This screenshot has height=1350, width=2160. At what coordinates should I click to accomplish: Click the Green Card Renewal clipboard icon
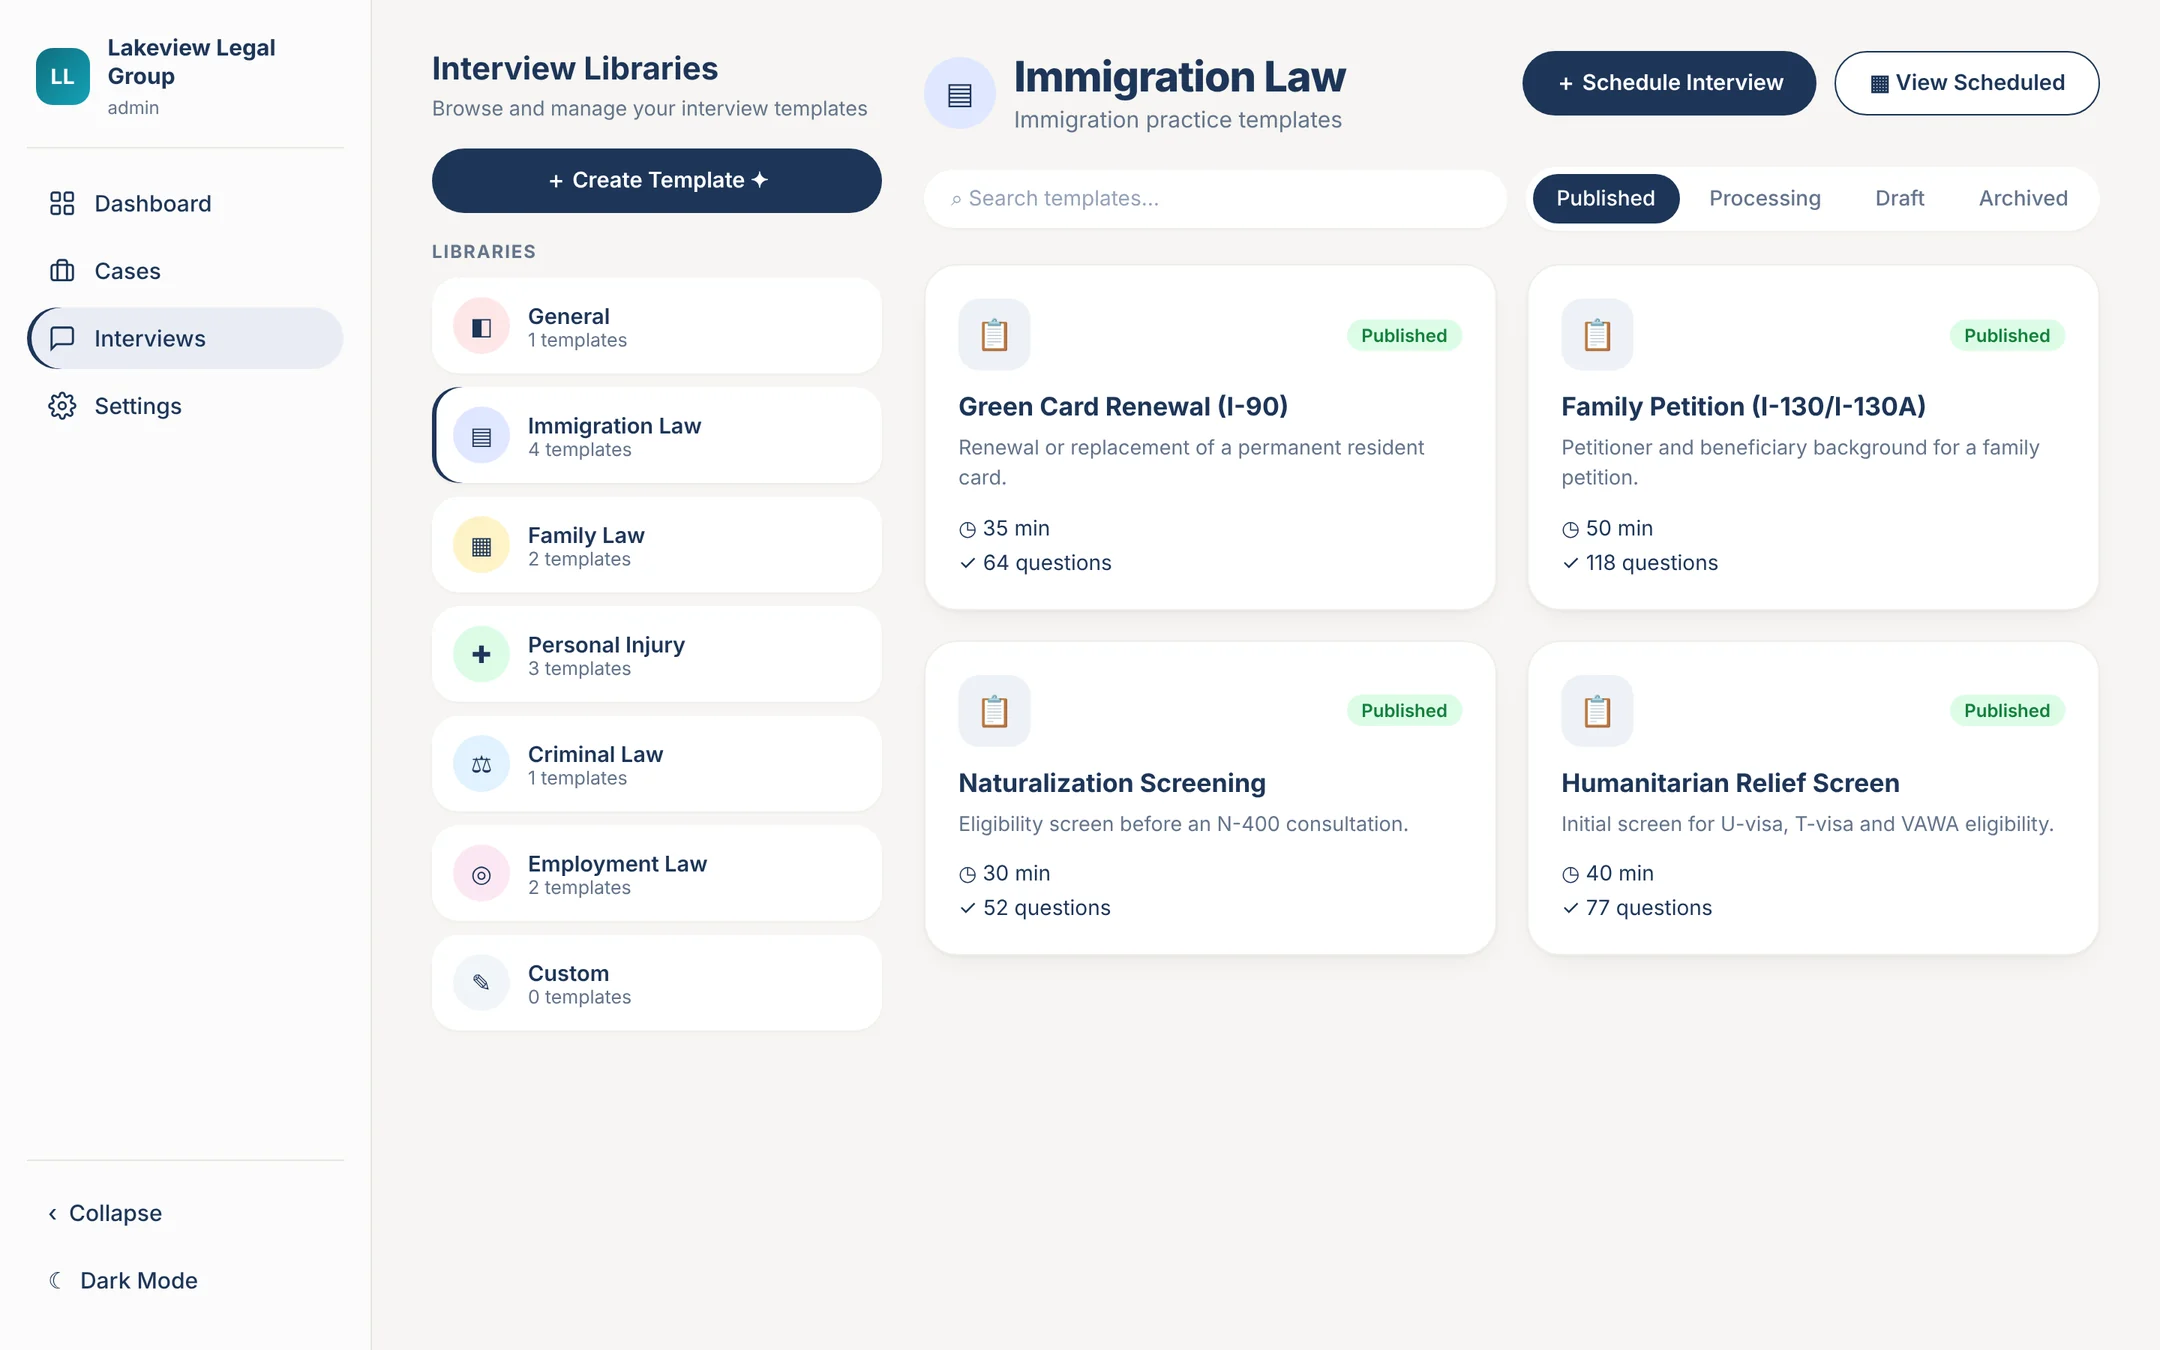[994, 335]
